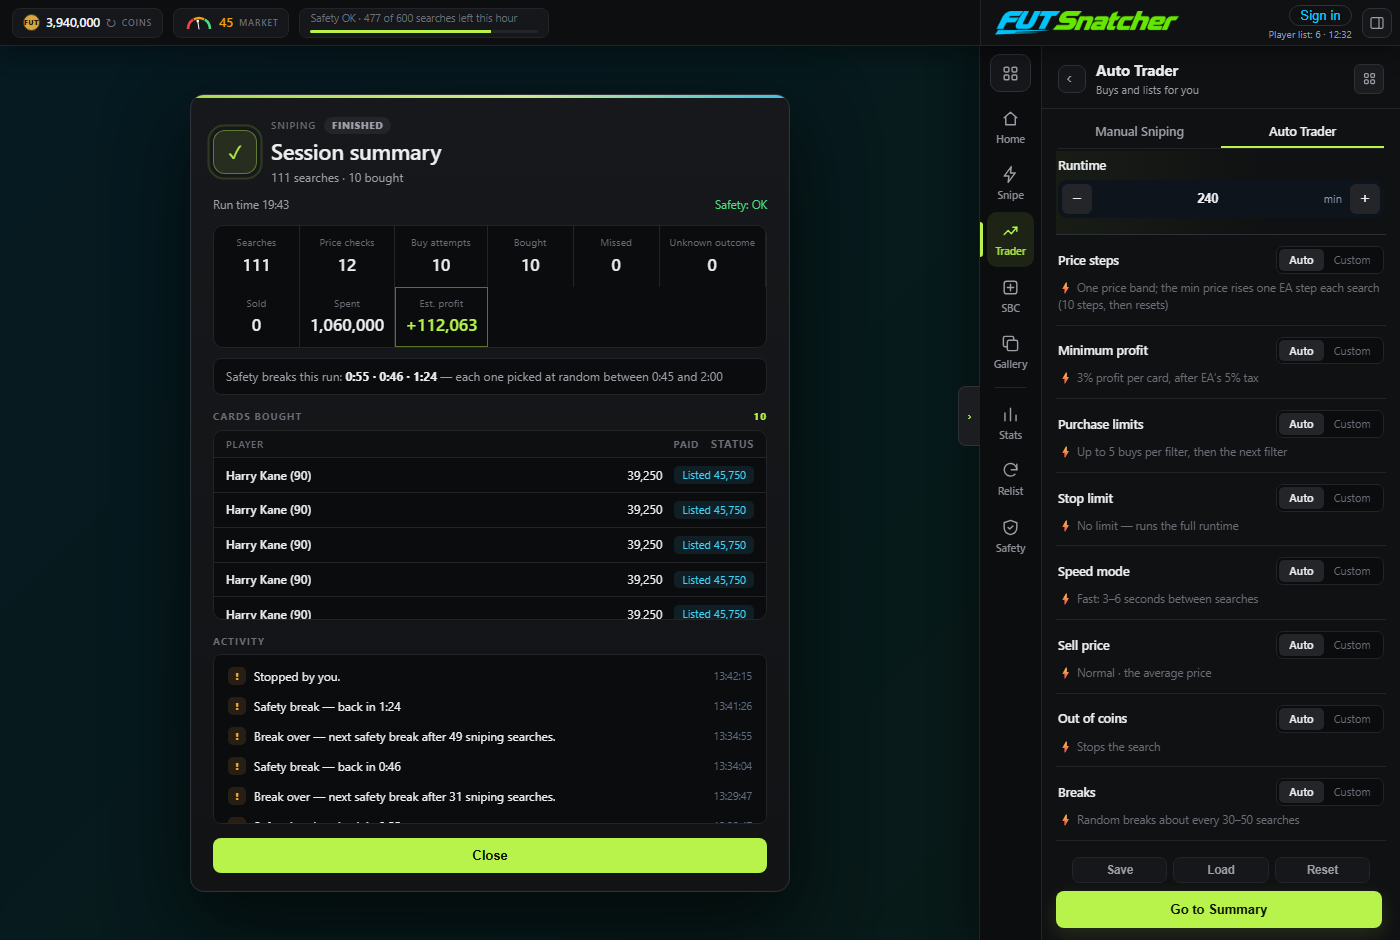Open the Home section in sidebar
The width and height of the screenshot is (1400, 940).
tap(1010, 127)
